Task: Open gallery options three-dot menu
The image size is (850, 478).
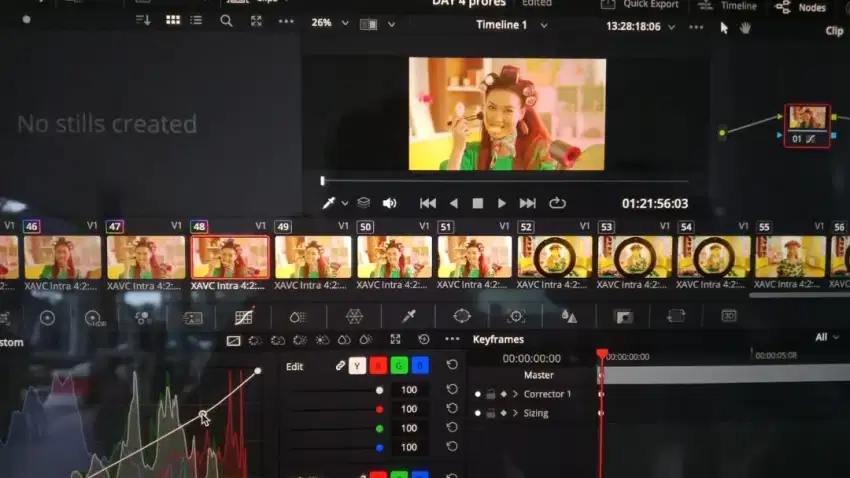Action: coord(286,22)
